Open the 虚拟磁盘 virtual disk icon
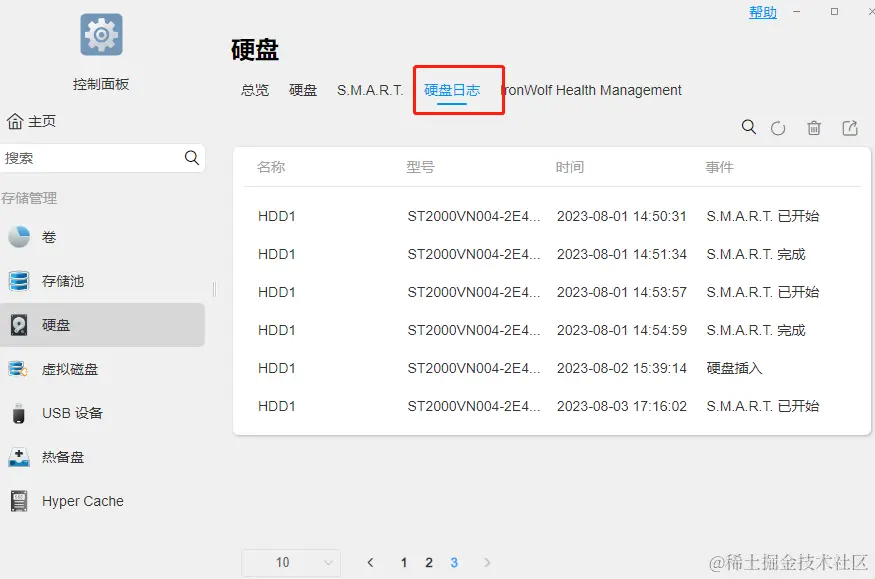The width and height of the screenshot is (875, 579). coord(18,369)
